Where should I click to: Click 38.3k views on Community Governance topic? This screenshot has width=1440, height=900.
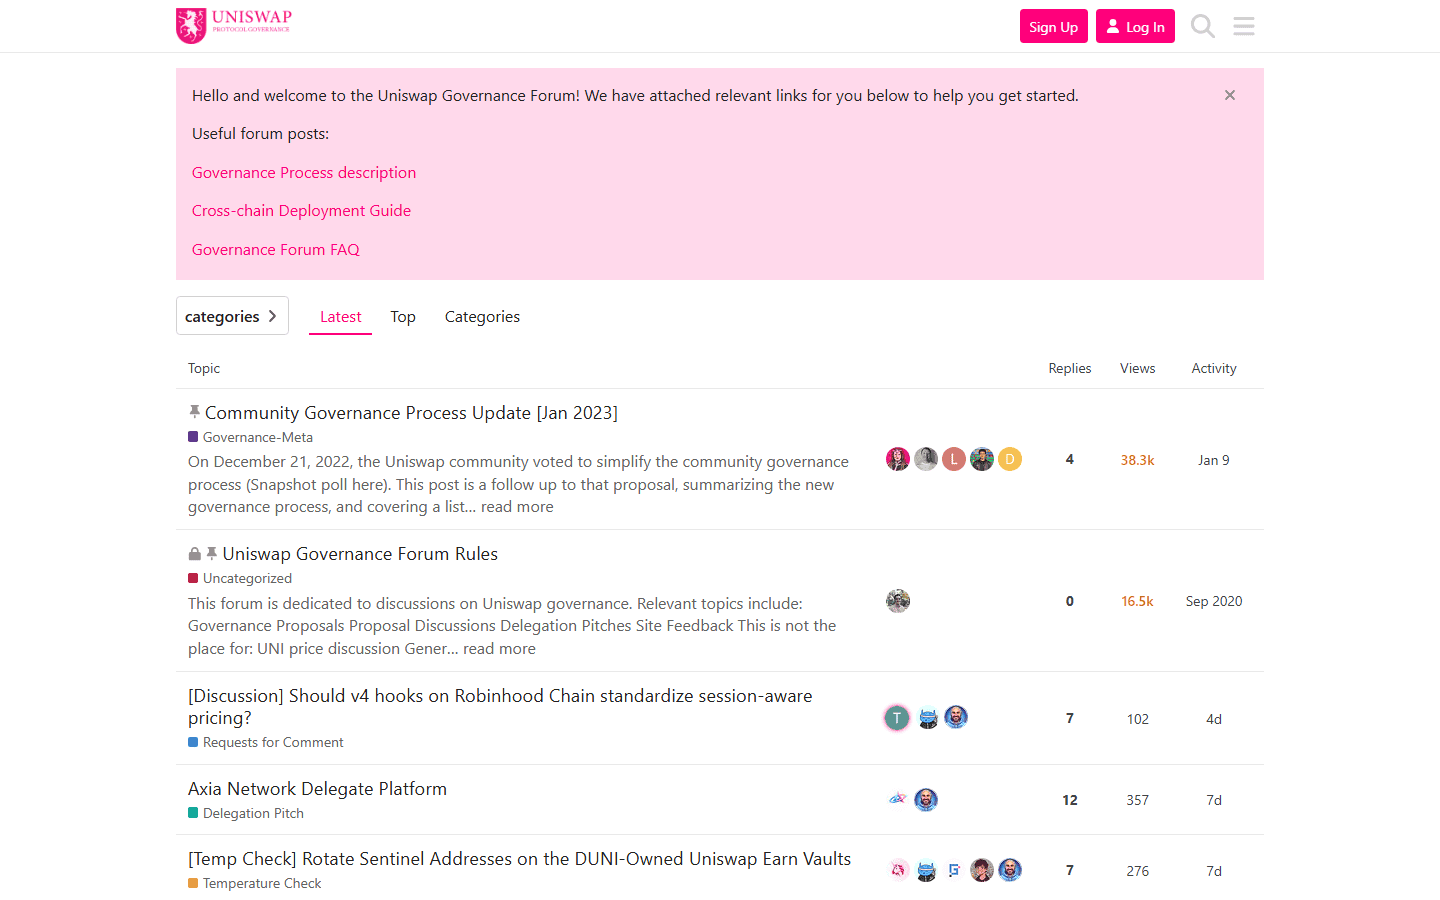[1138, 460]
